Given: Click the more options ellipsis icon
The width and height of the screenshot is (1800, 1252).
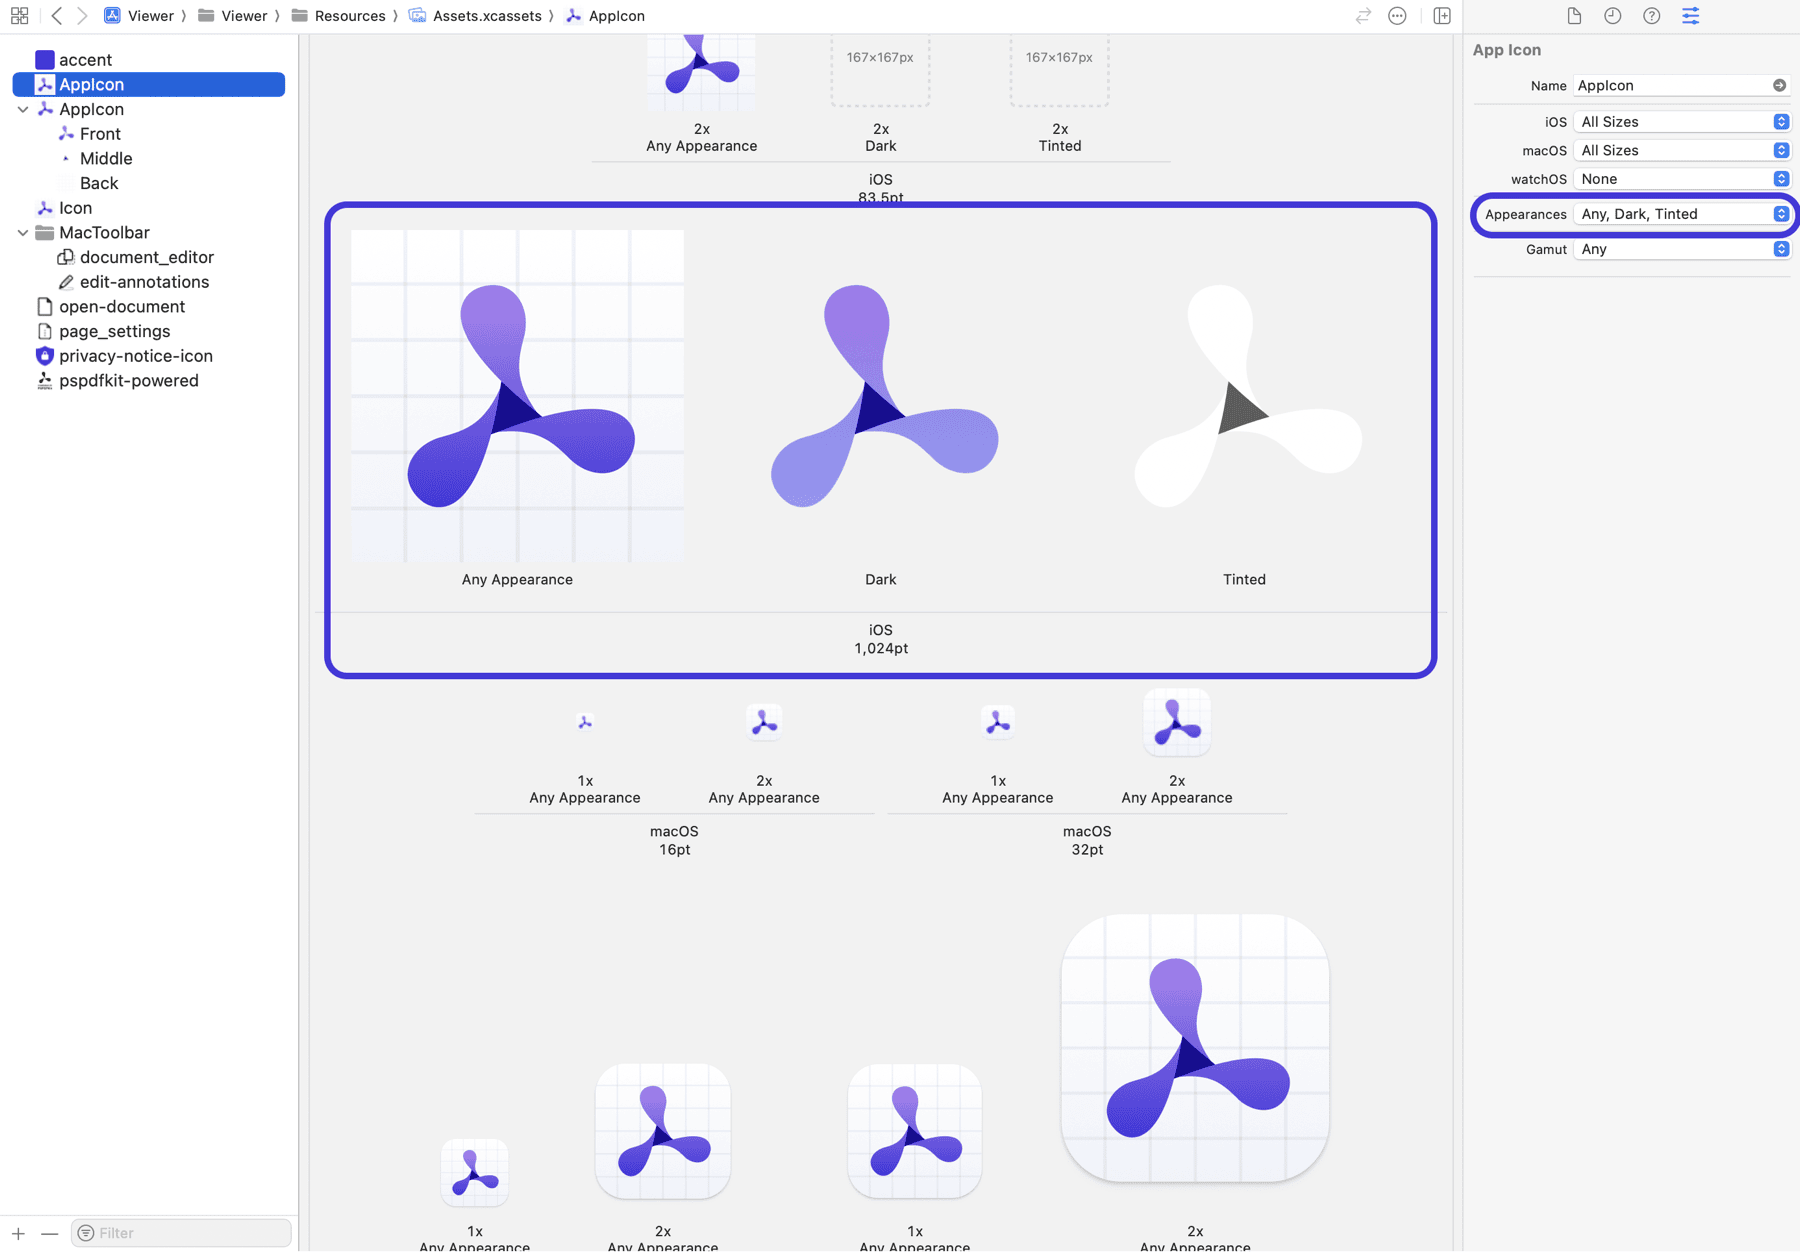Looking at the screenshot, I should (x=1397, y=15).
